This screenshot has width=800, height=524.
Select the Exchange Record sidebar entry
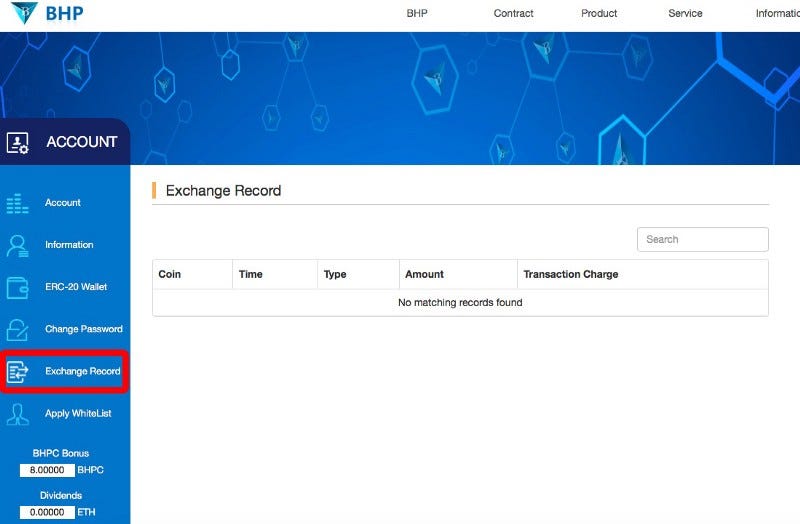click(83, 371)
